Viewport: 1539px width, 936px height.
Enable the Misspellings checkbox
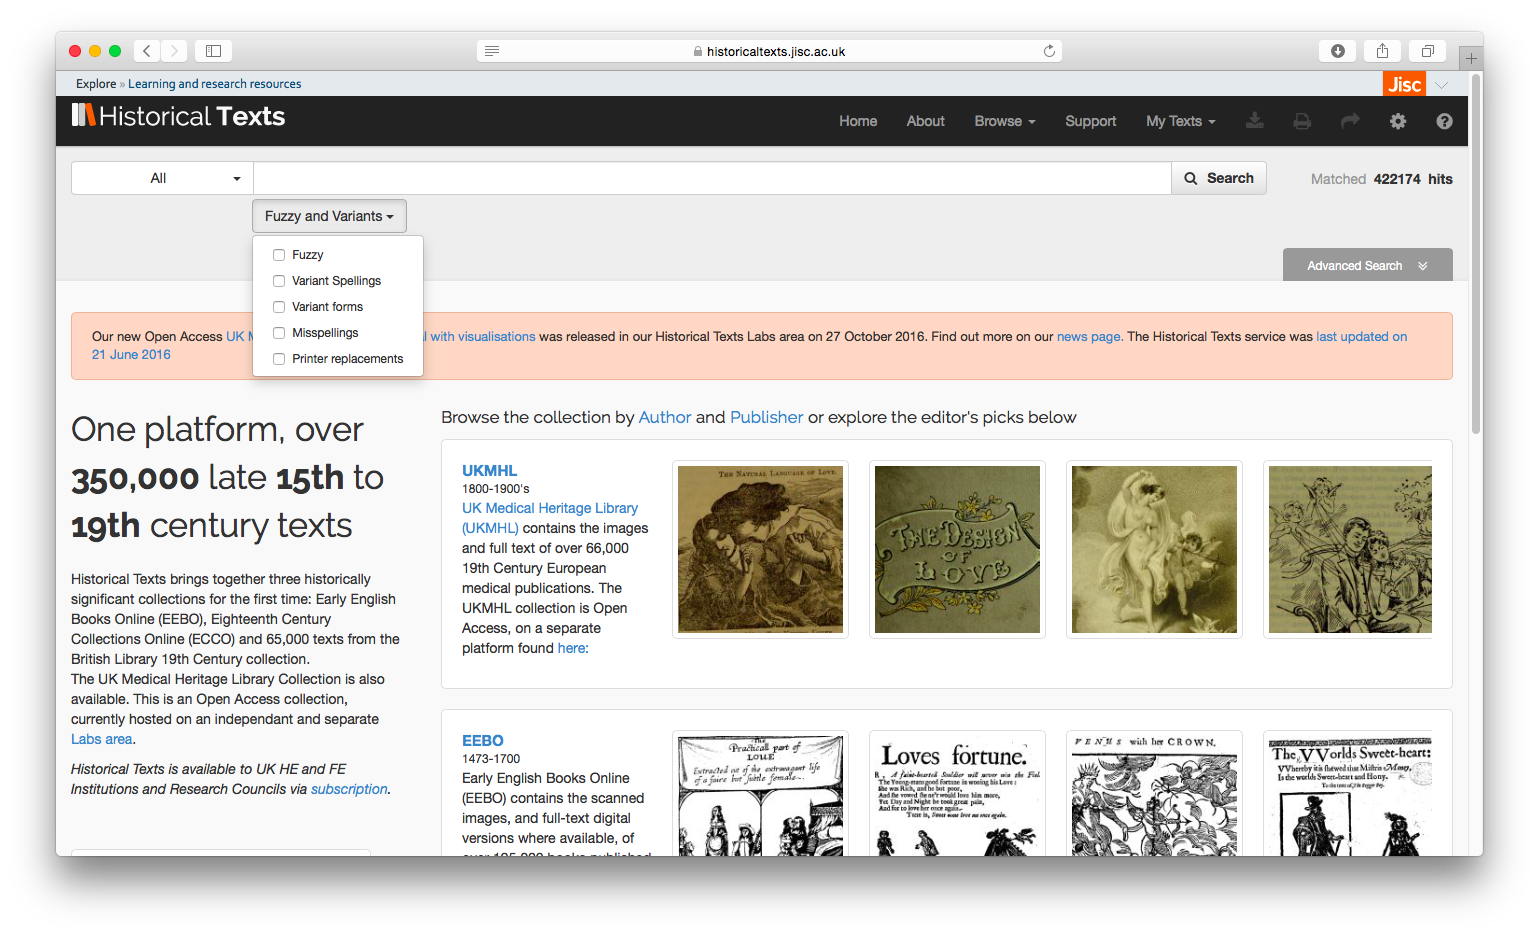pyautogui.click(x=279, y=333)
